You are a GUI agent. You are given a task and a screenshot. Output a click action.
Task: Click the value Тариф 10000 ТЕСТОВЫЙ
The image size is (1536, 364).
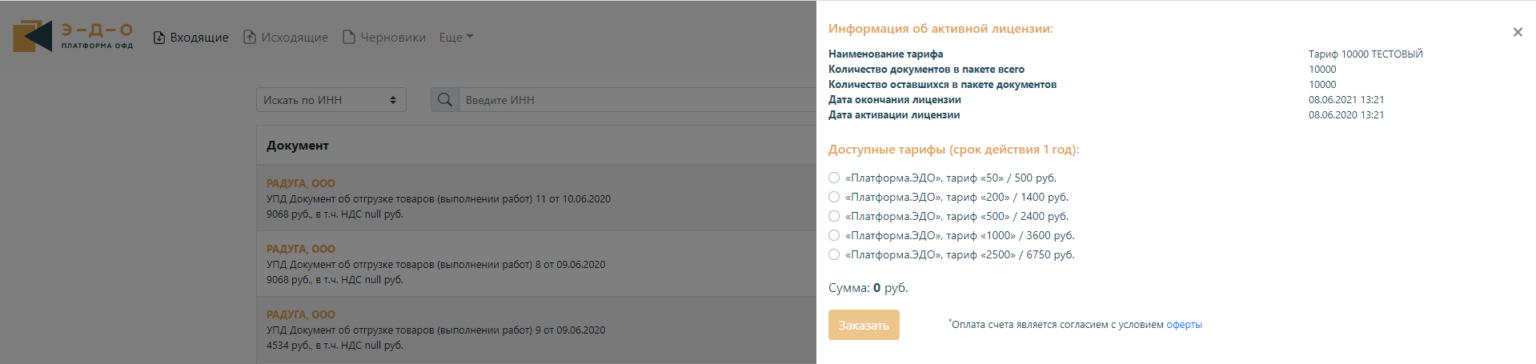pyautogui.click(x=1365, y=54)
